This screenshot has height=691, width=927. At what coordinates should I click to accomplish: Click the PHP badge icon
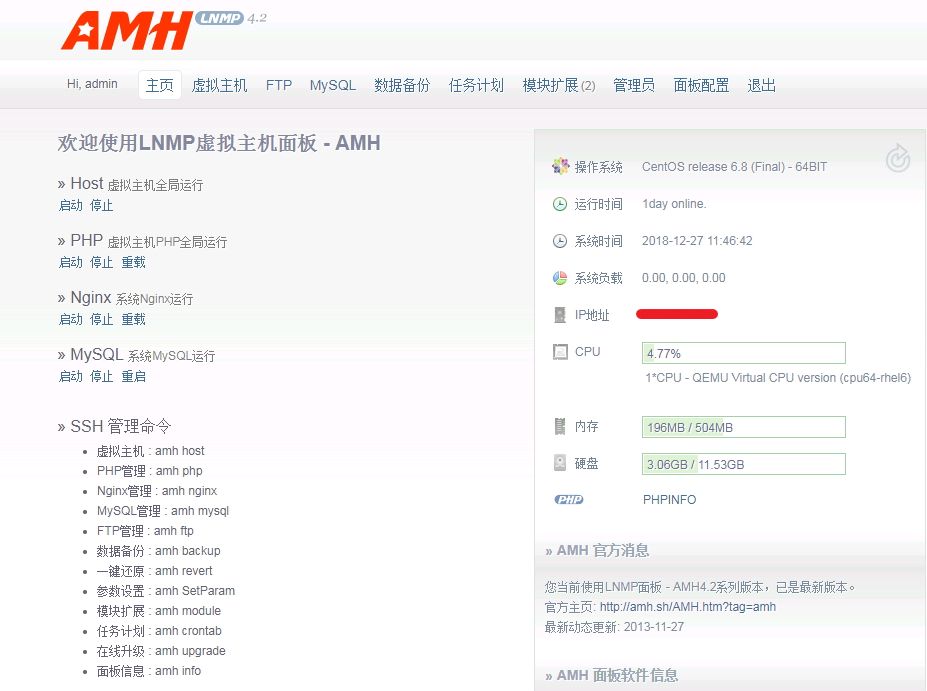[569, 499]
